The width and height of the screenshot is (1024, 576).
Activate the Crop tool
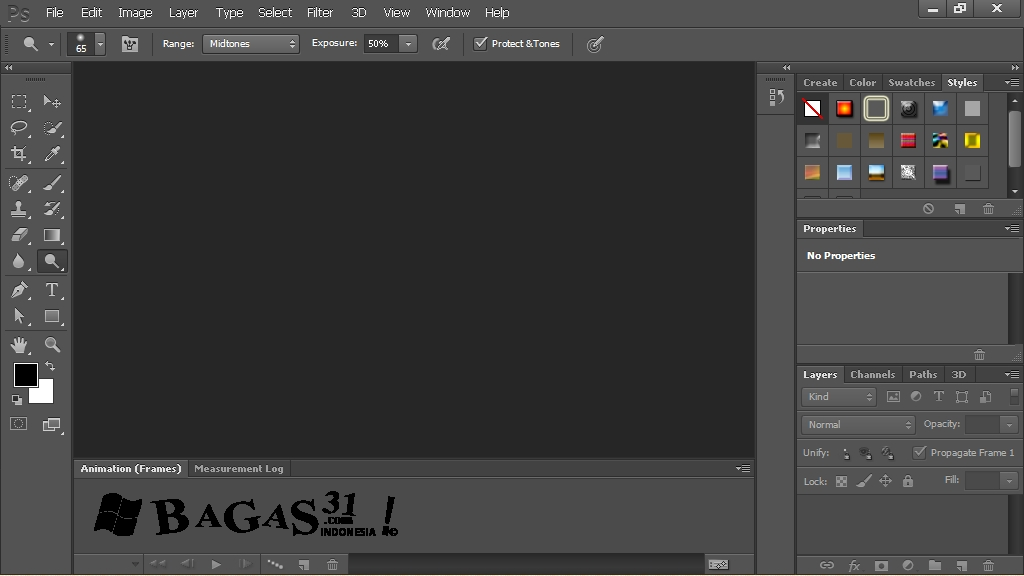pos(19,153)
